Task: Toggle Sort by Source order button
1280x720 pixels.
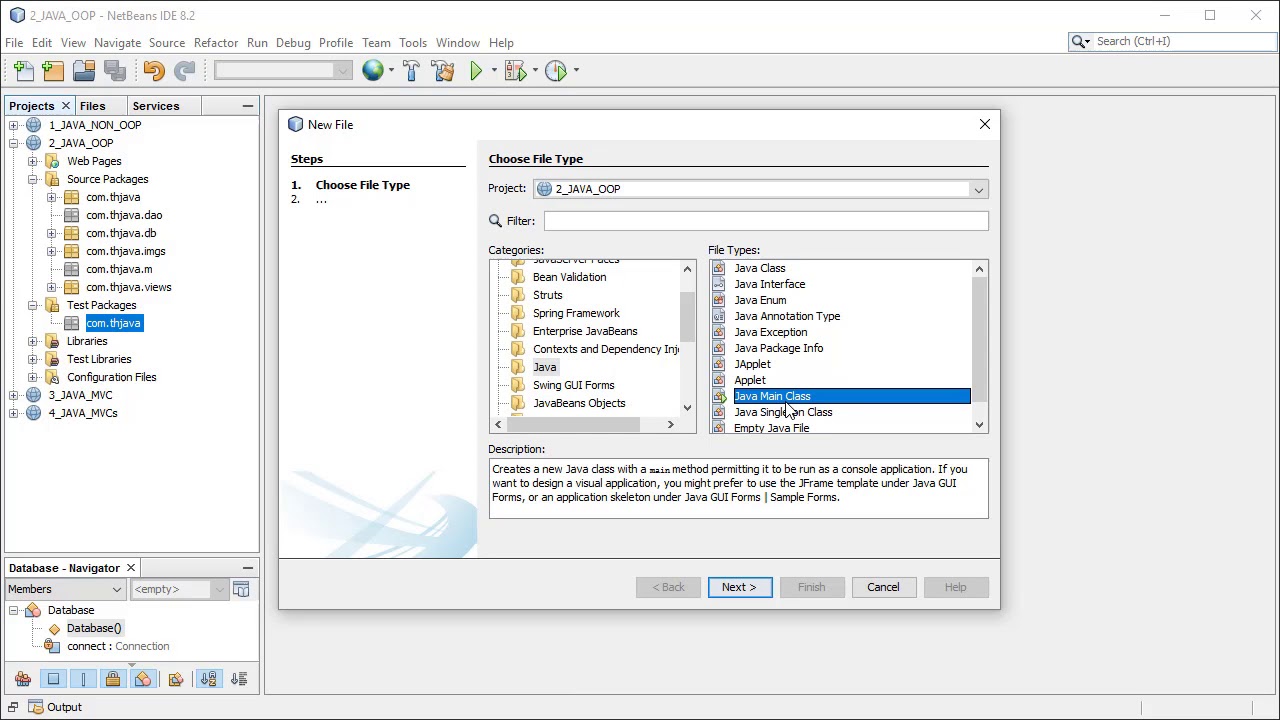Action: 239,679
